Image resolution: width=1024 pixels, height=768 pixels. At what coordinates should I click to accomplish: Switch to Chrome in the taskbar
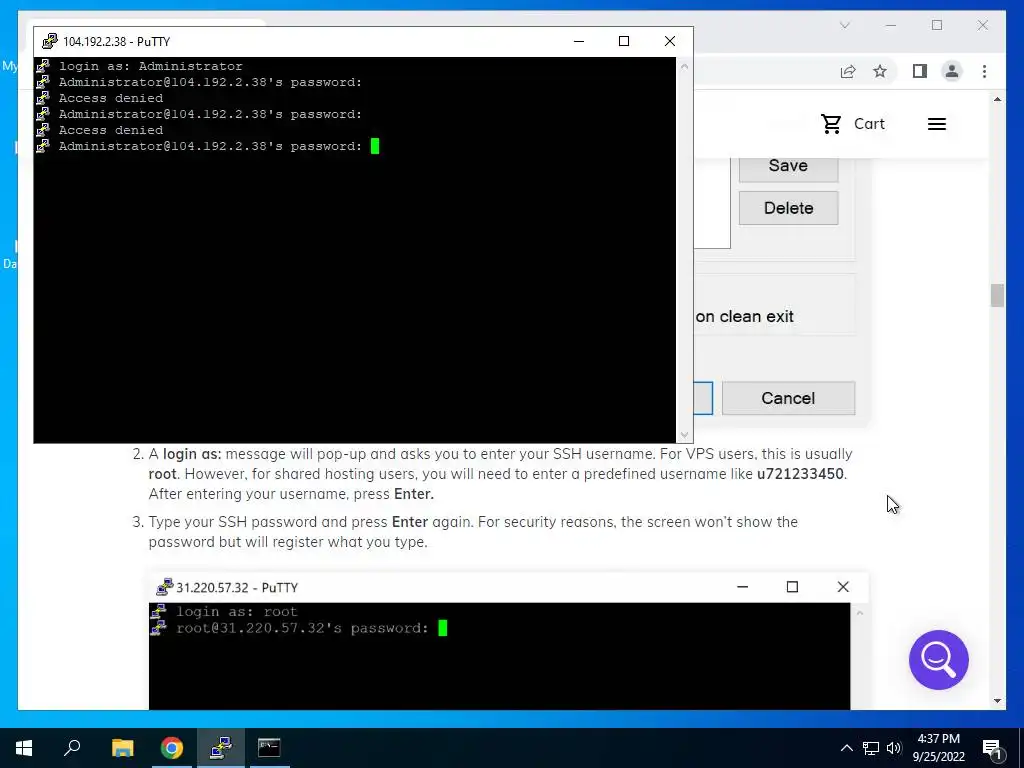point(172,748)
